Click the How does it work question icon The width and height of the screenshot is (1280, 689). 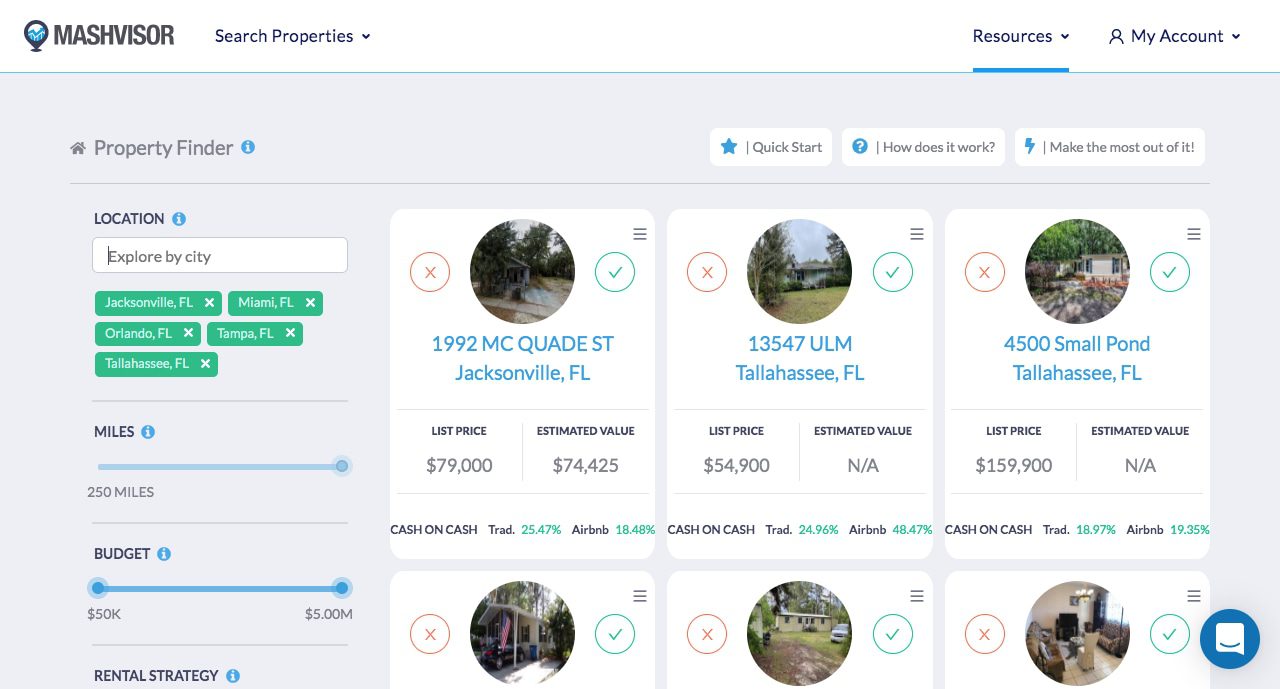coord(860,146)
